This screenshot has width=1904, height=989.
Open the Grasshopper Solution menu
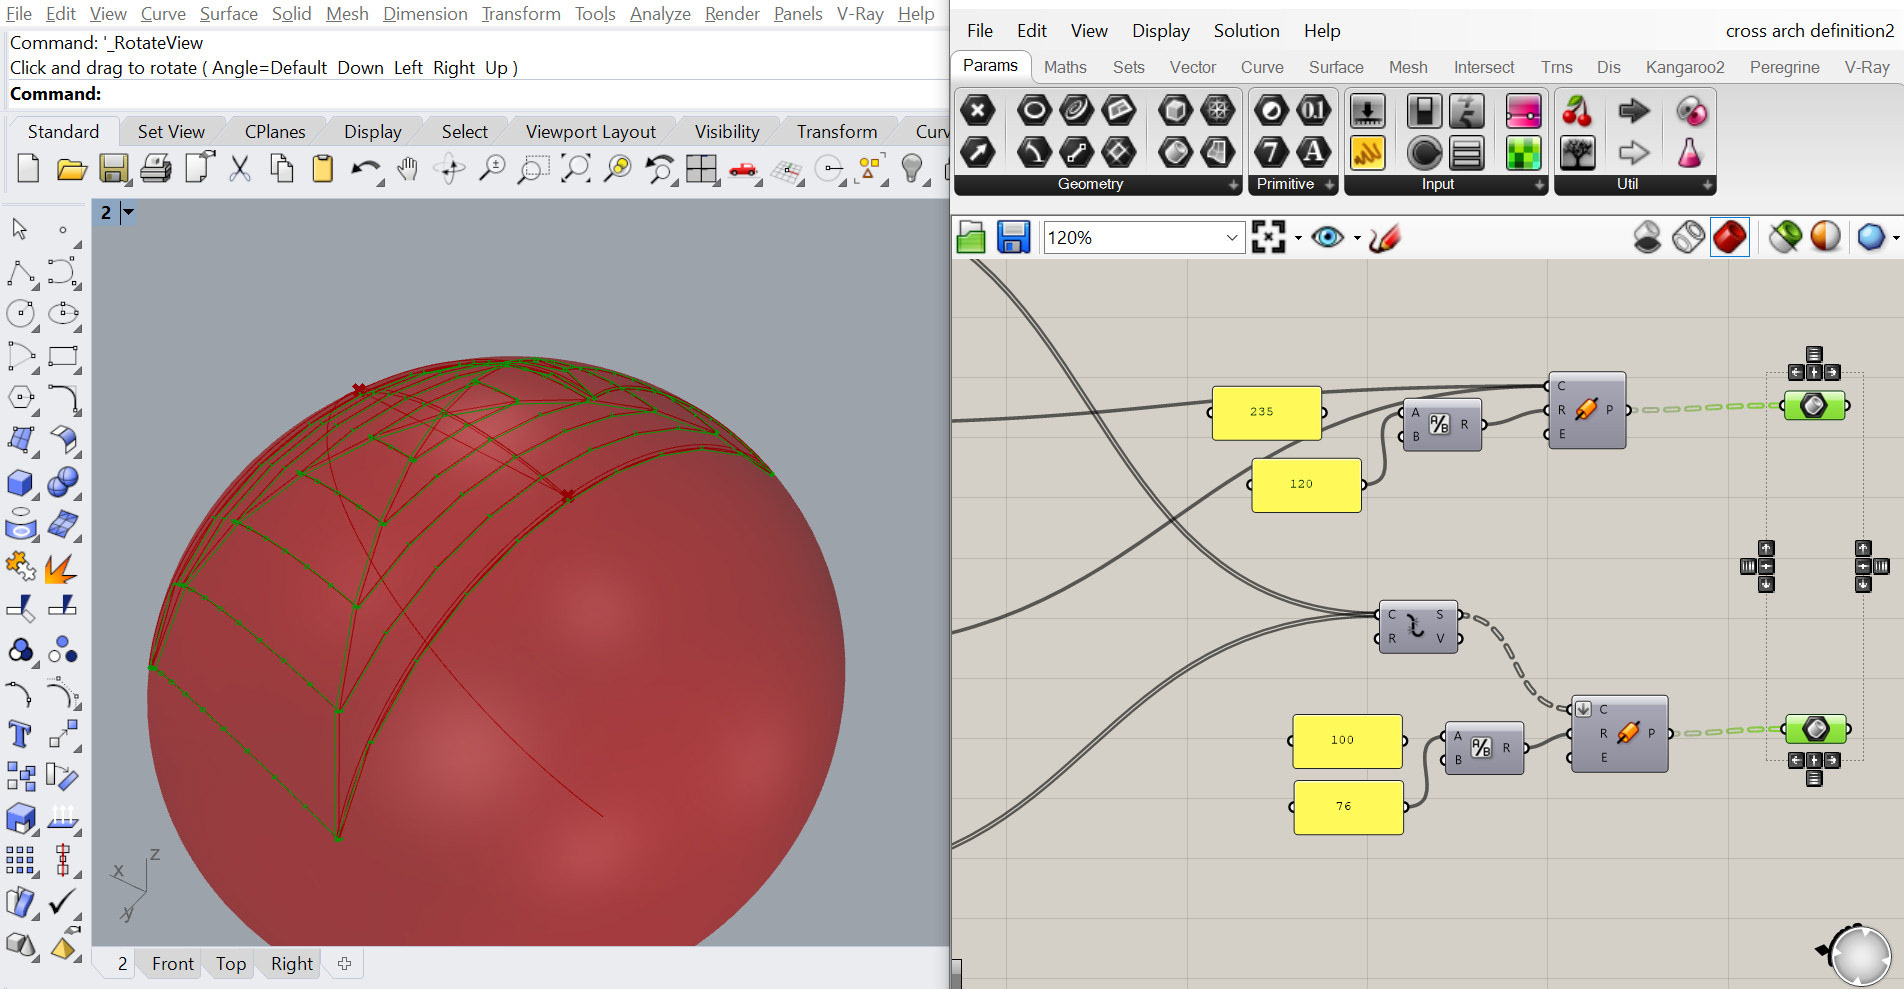1246,31
